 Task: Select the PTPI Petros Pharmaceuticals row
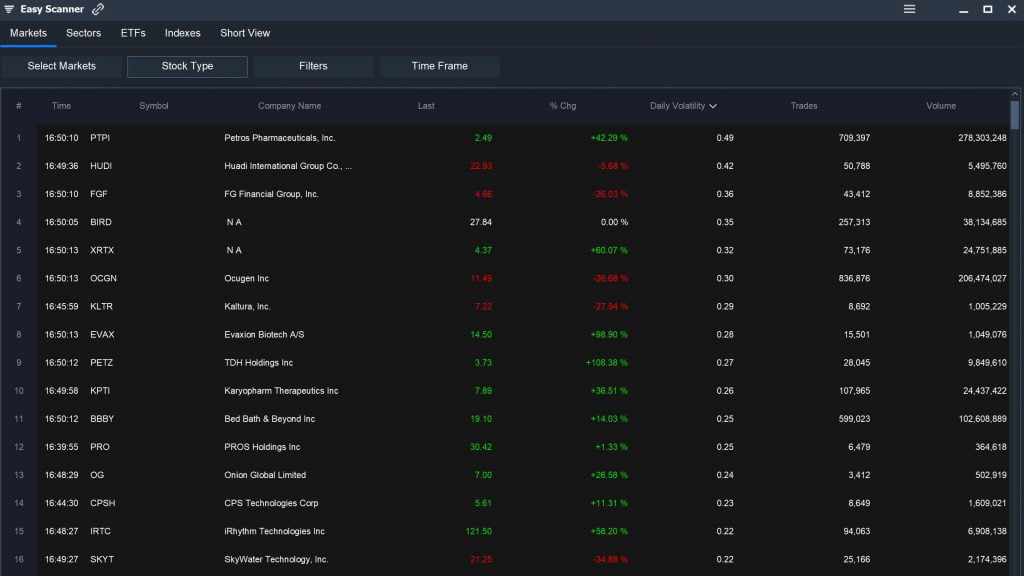400,137
